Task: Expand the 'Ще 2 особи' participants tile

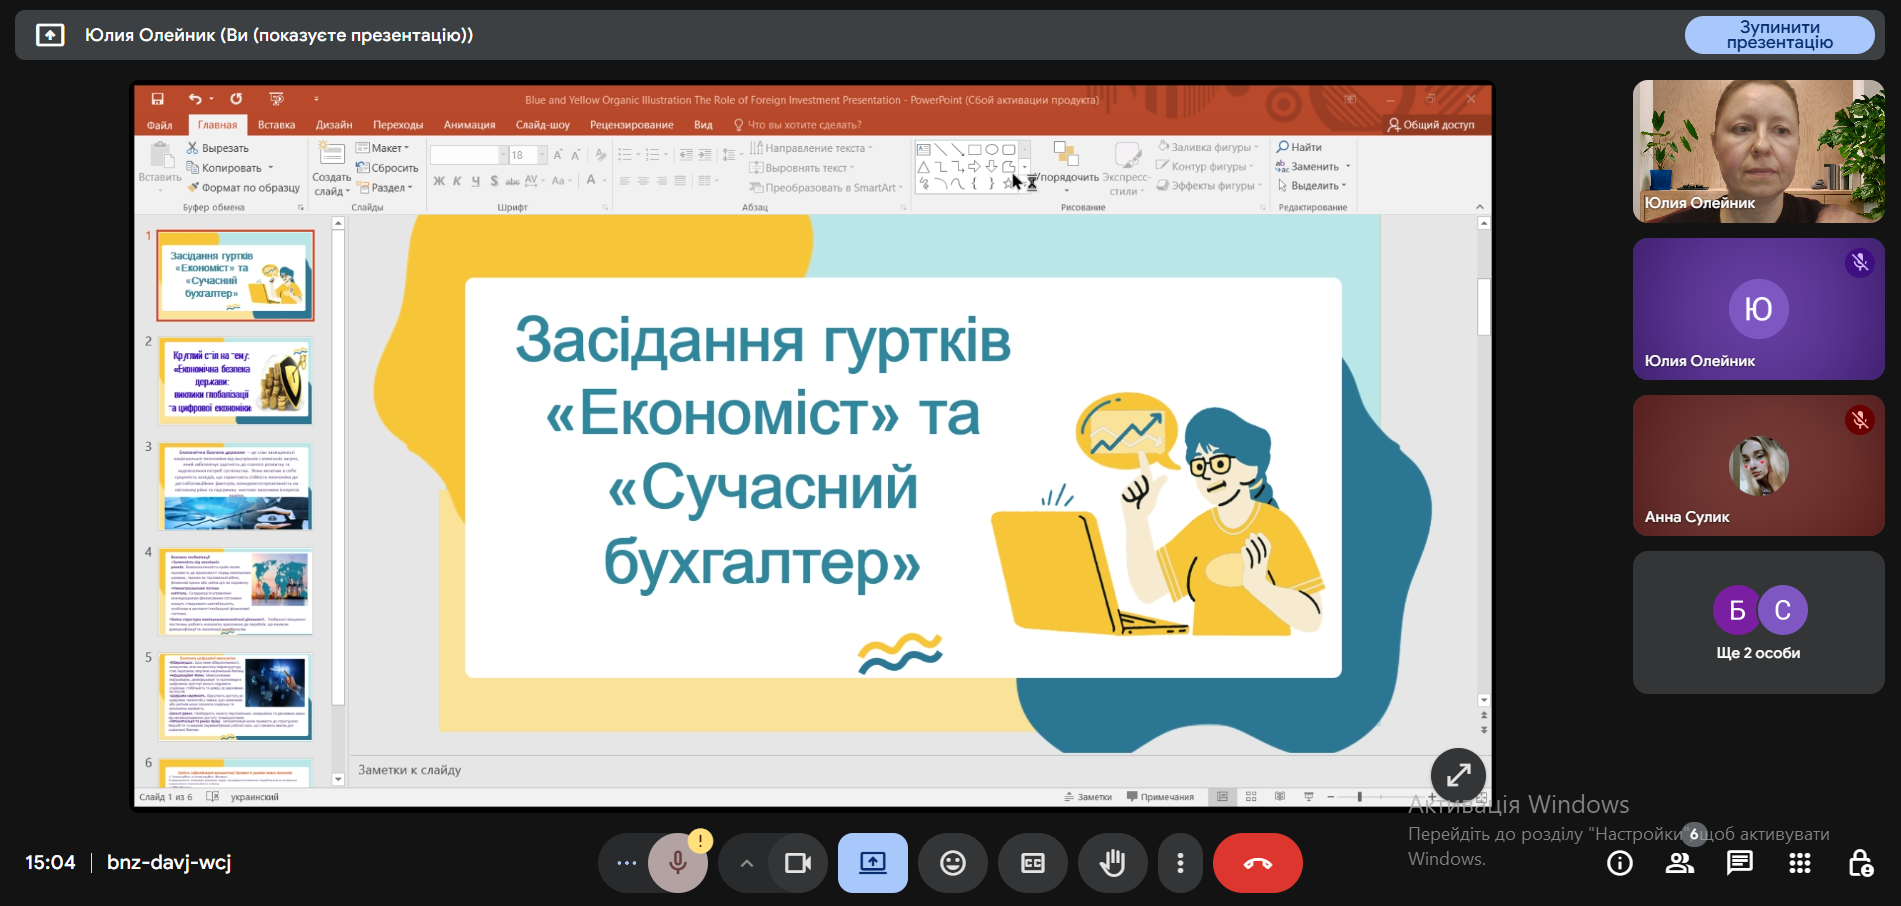Action: (x=1758, y=623)
